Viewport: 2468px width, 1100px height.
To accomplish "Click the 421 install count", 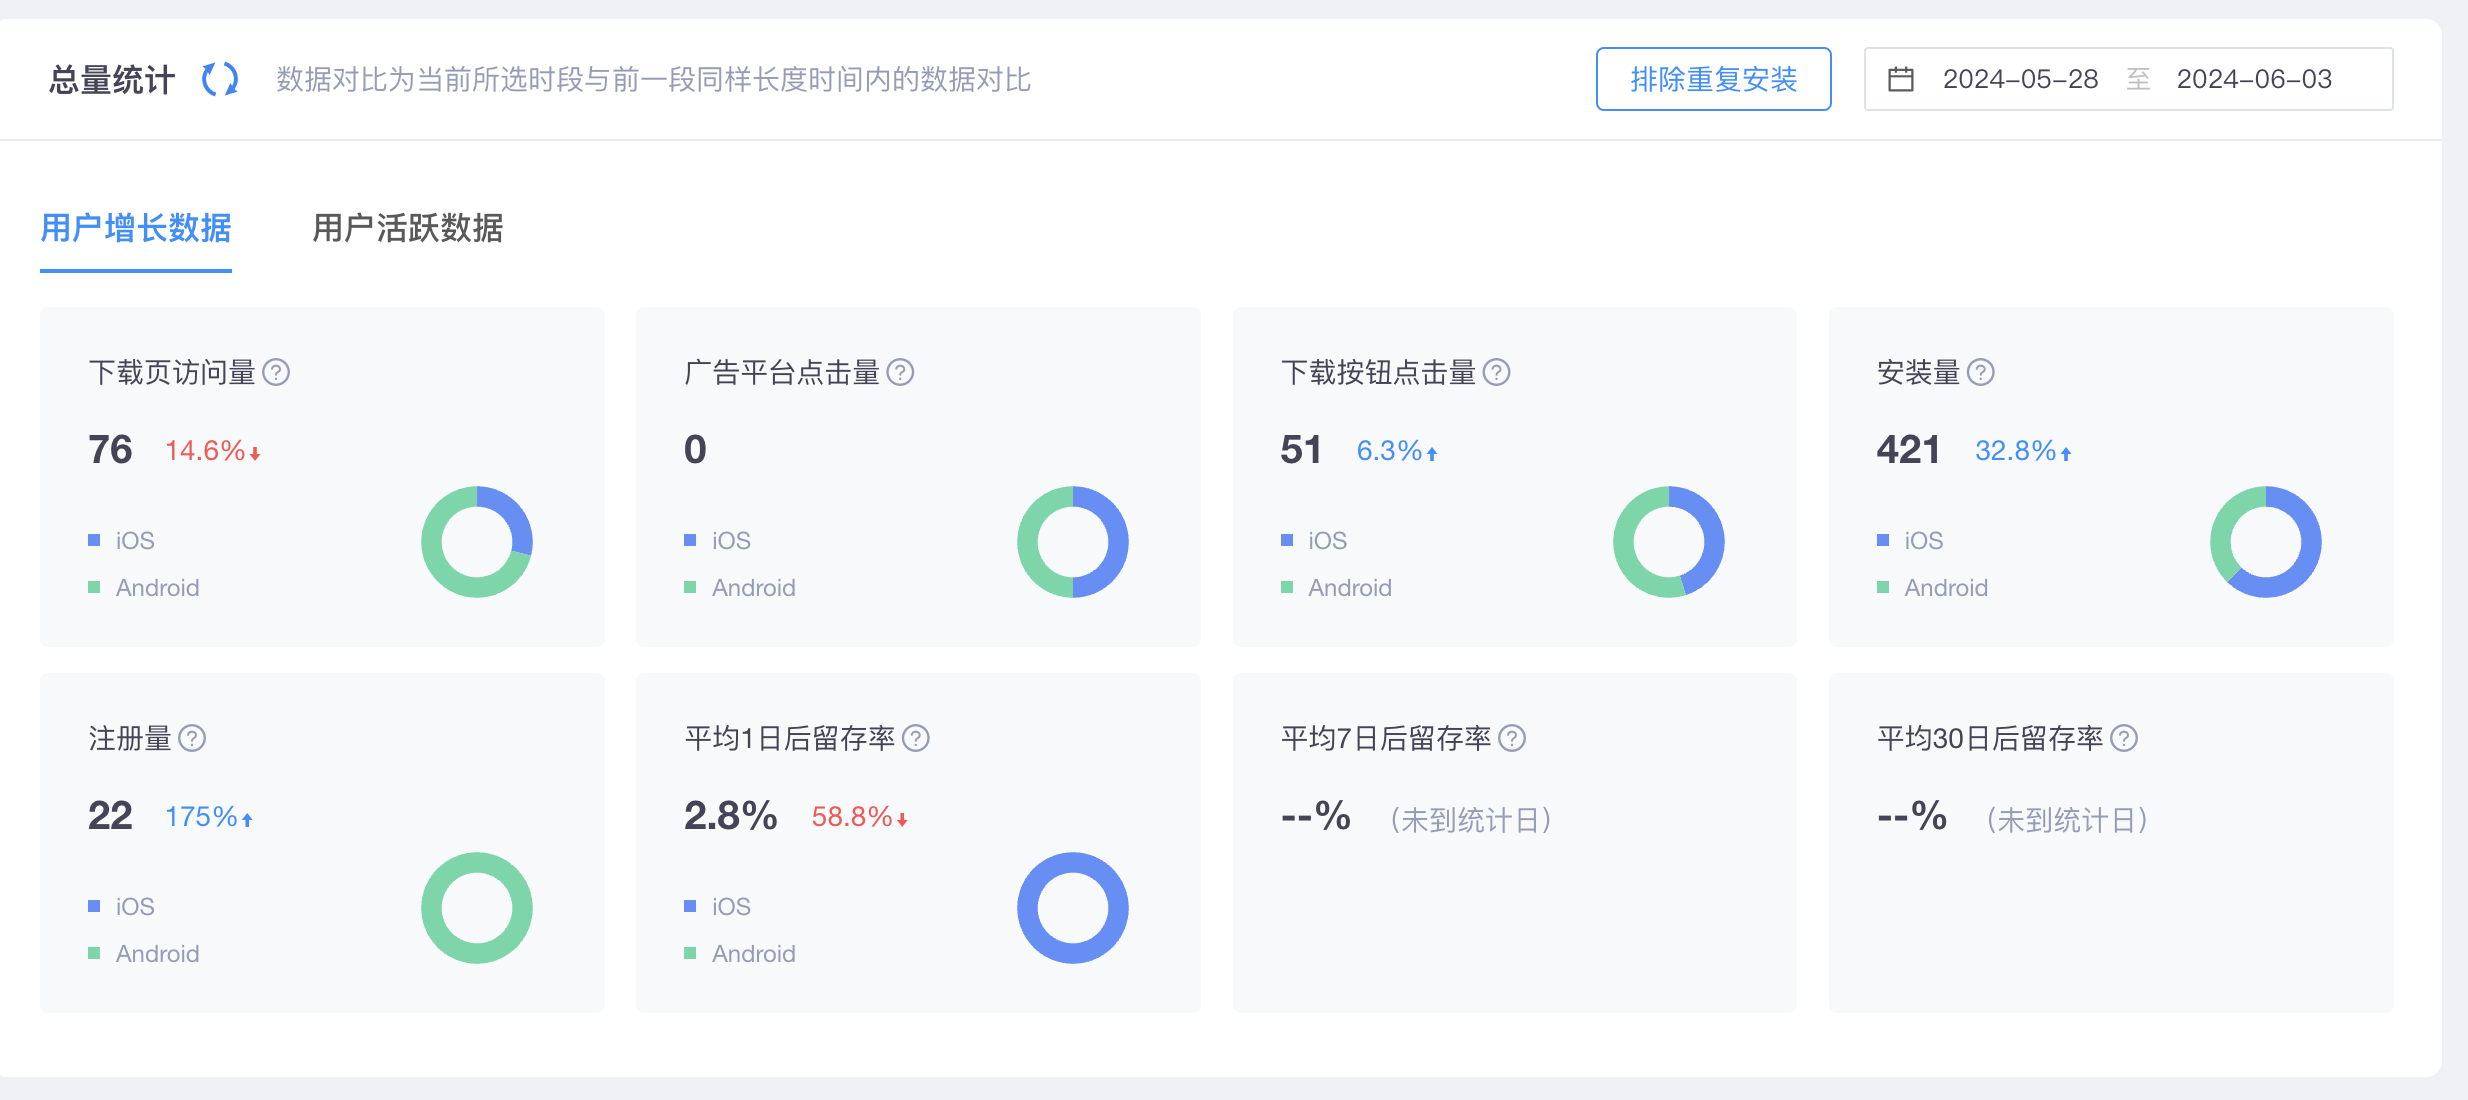I will tap(1908, 449).
